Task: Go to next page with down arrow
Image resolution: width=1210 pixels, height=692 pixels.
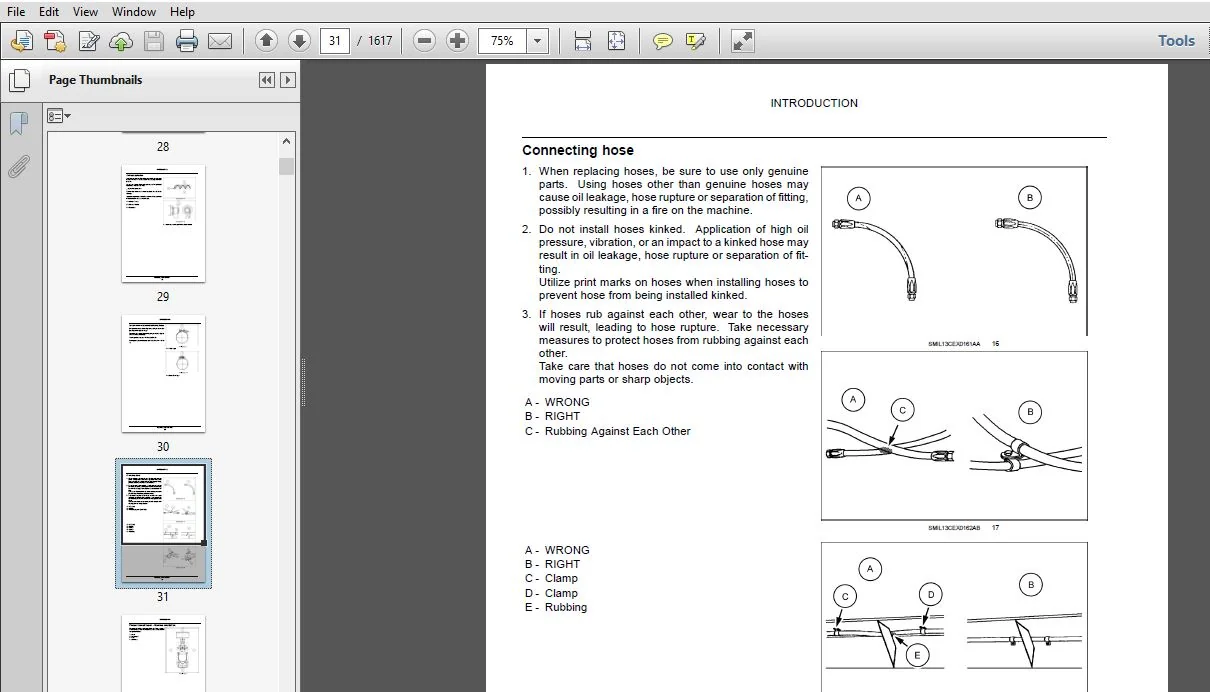Action: point(299,41)
